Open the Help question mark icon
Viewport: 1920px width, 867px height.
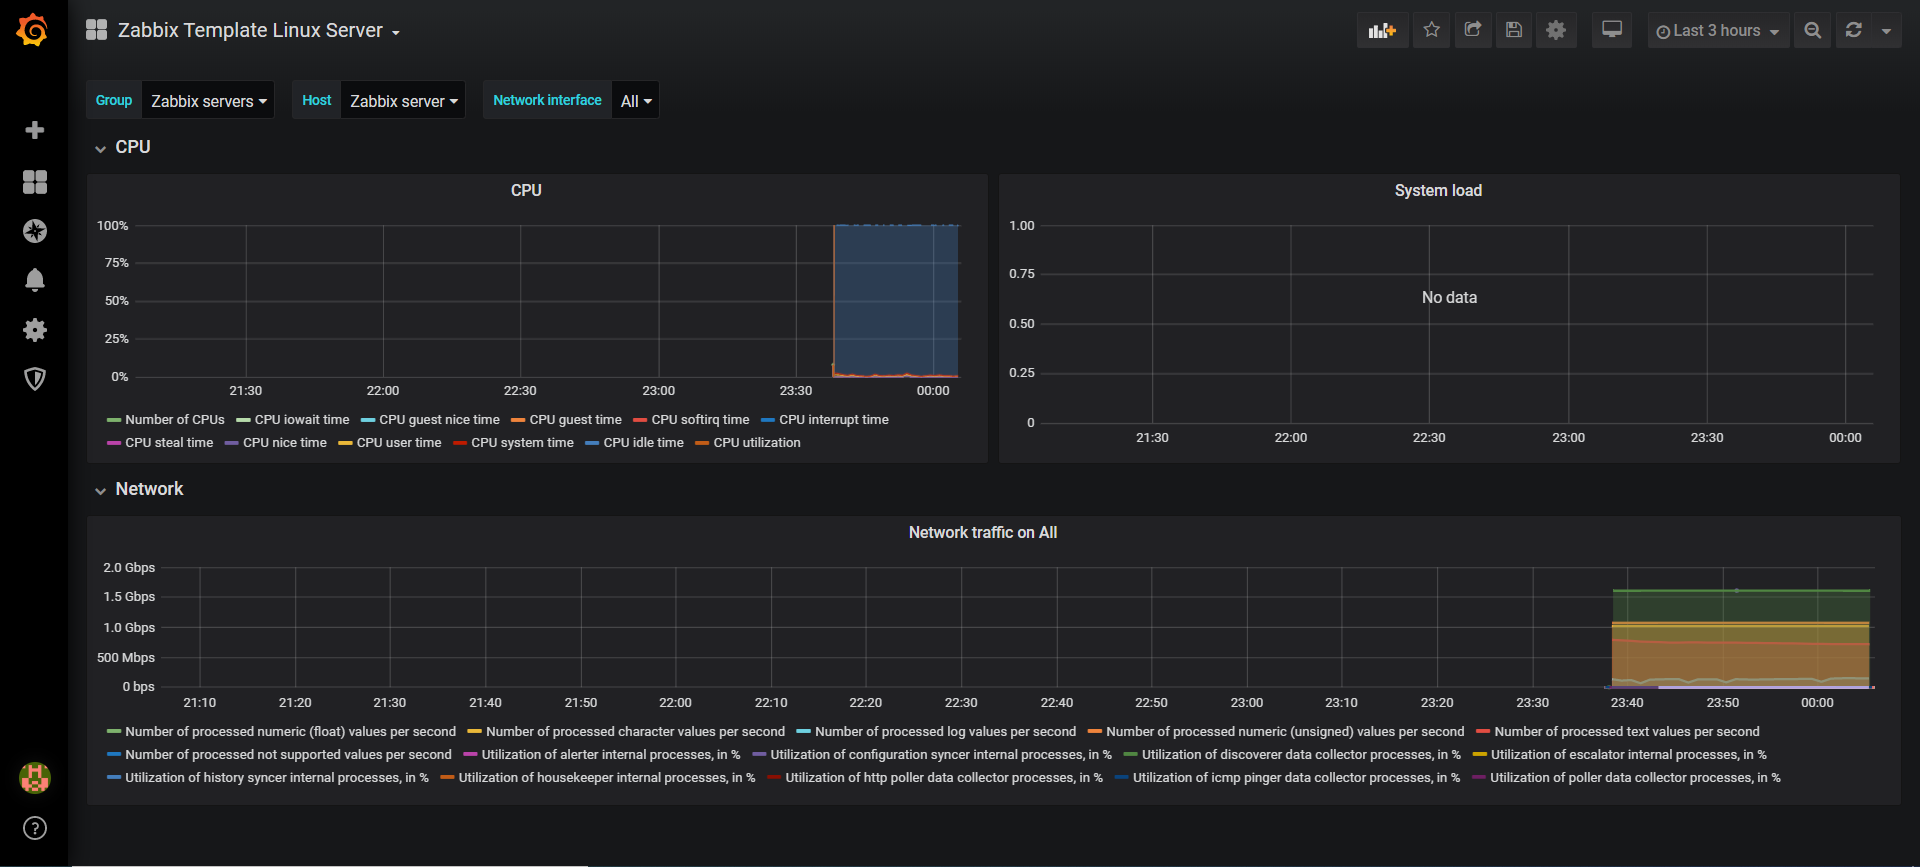tap(35, 828)
